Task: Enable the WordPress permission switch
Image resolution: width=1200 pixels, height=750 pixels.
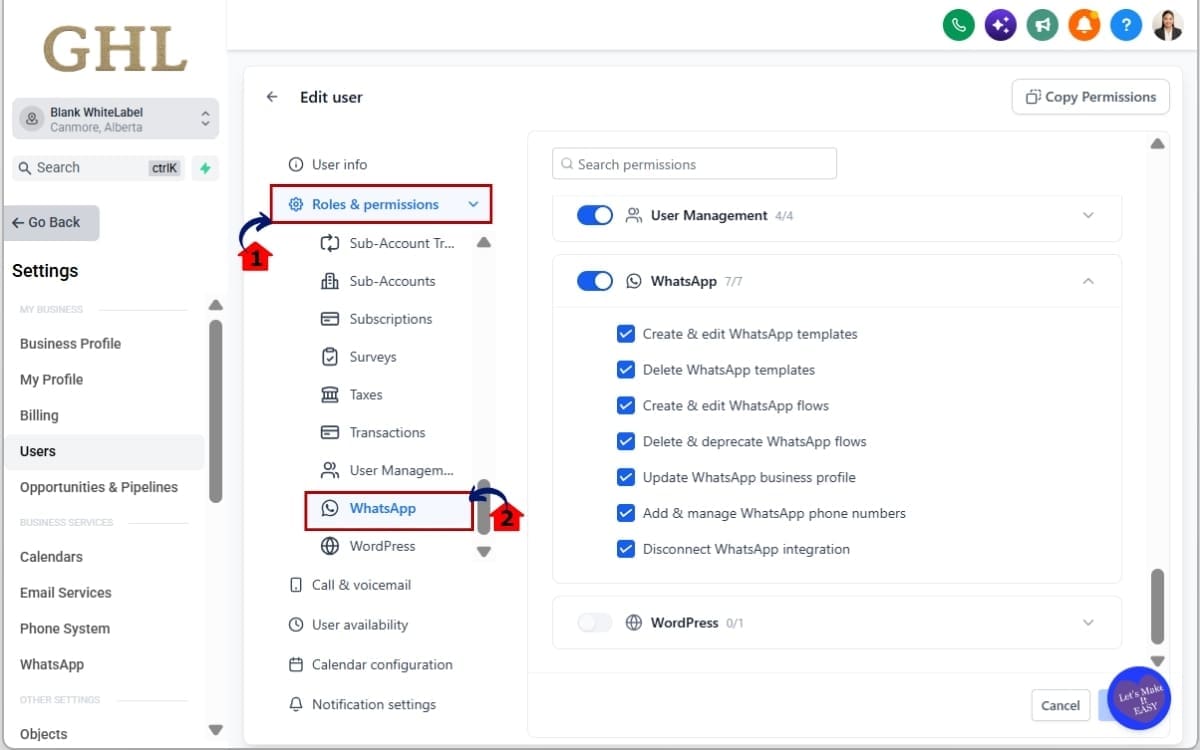Action: pyautogui.click(x=595, y=622)
